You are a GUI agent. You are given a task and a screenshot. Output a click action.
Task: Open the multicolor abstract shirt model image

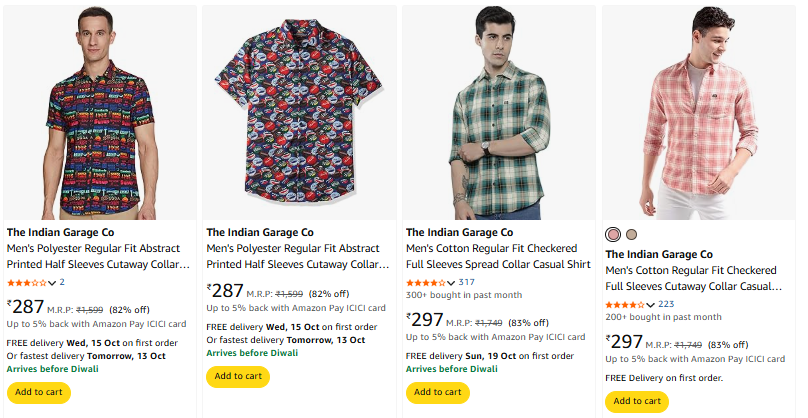(100, 112)
